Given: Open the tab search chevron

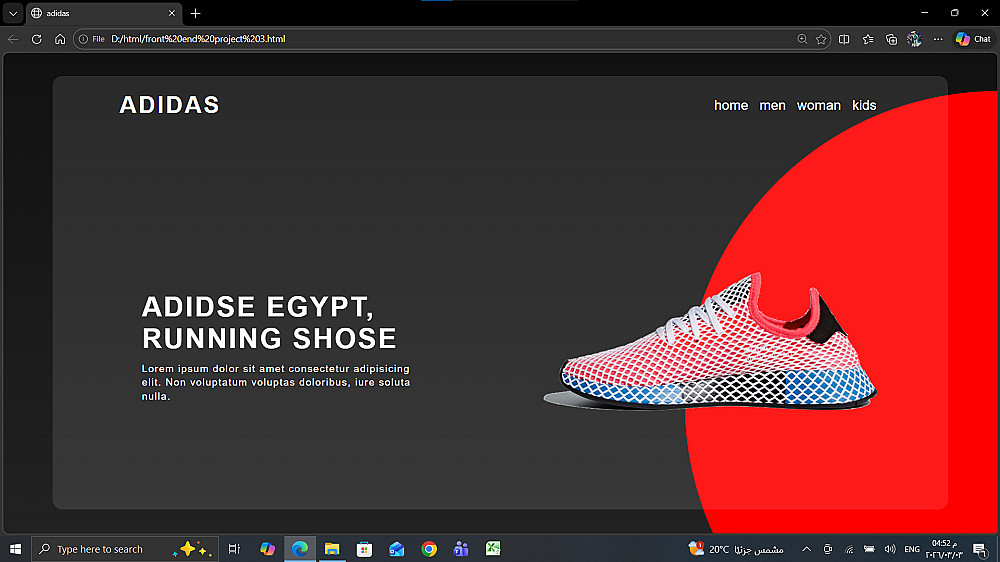Looking at the screenshot, I should click(13, 13).
